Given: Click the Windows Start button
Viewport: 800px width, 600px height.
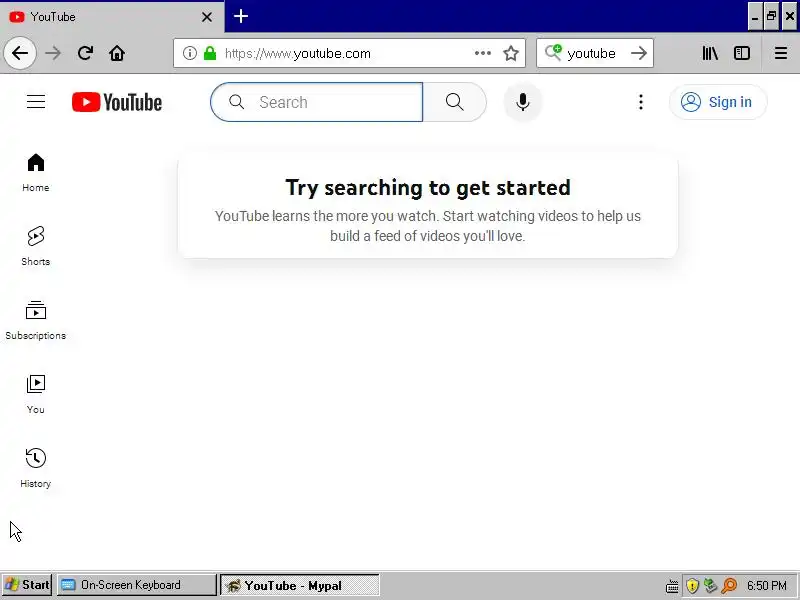Looking at the screenshot, I should tap(27, 585).
